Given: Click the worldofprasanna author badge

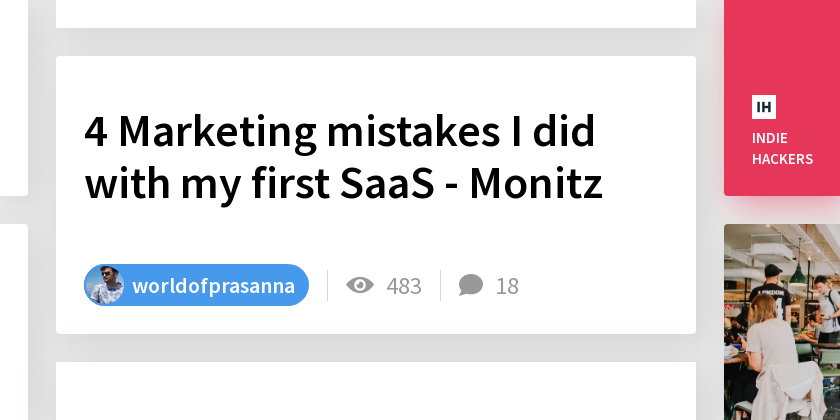Looking at the screenshot, I should (x=197, y=285).
